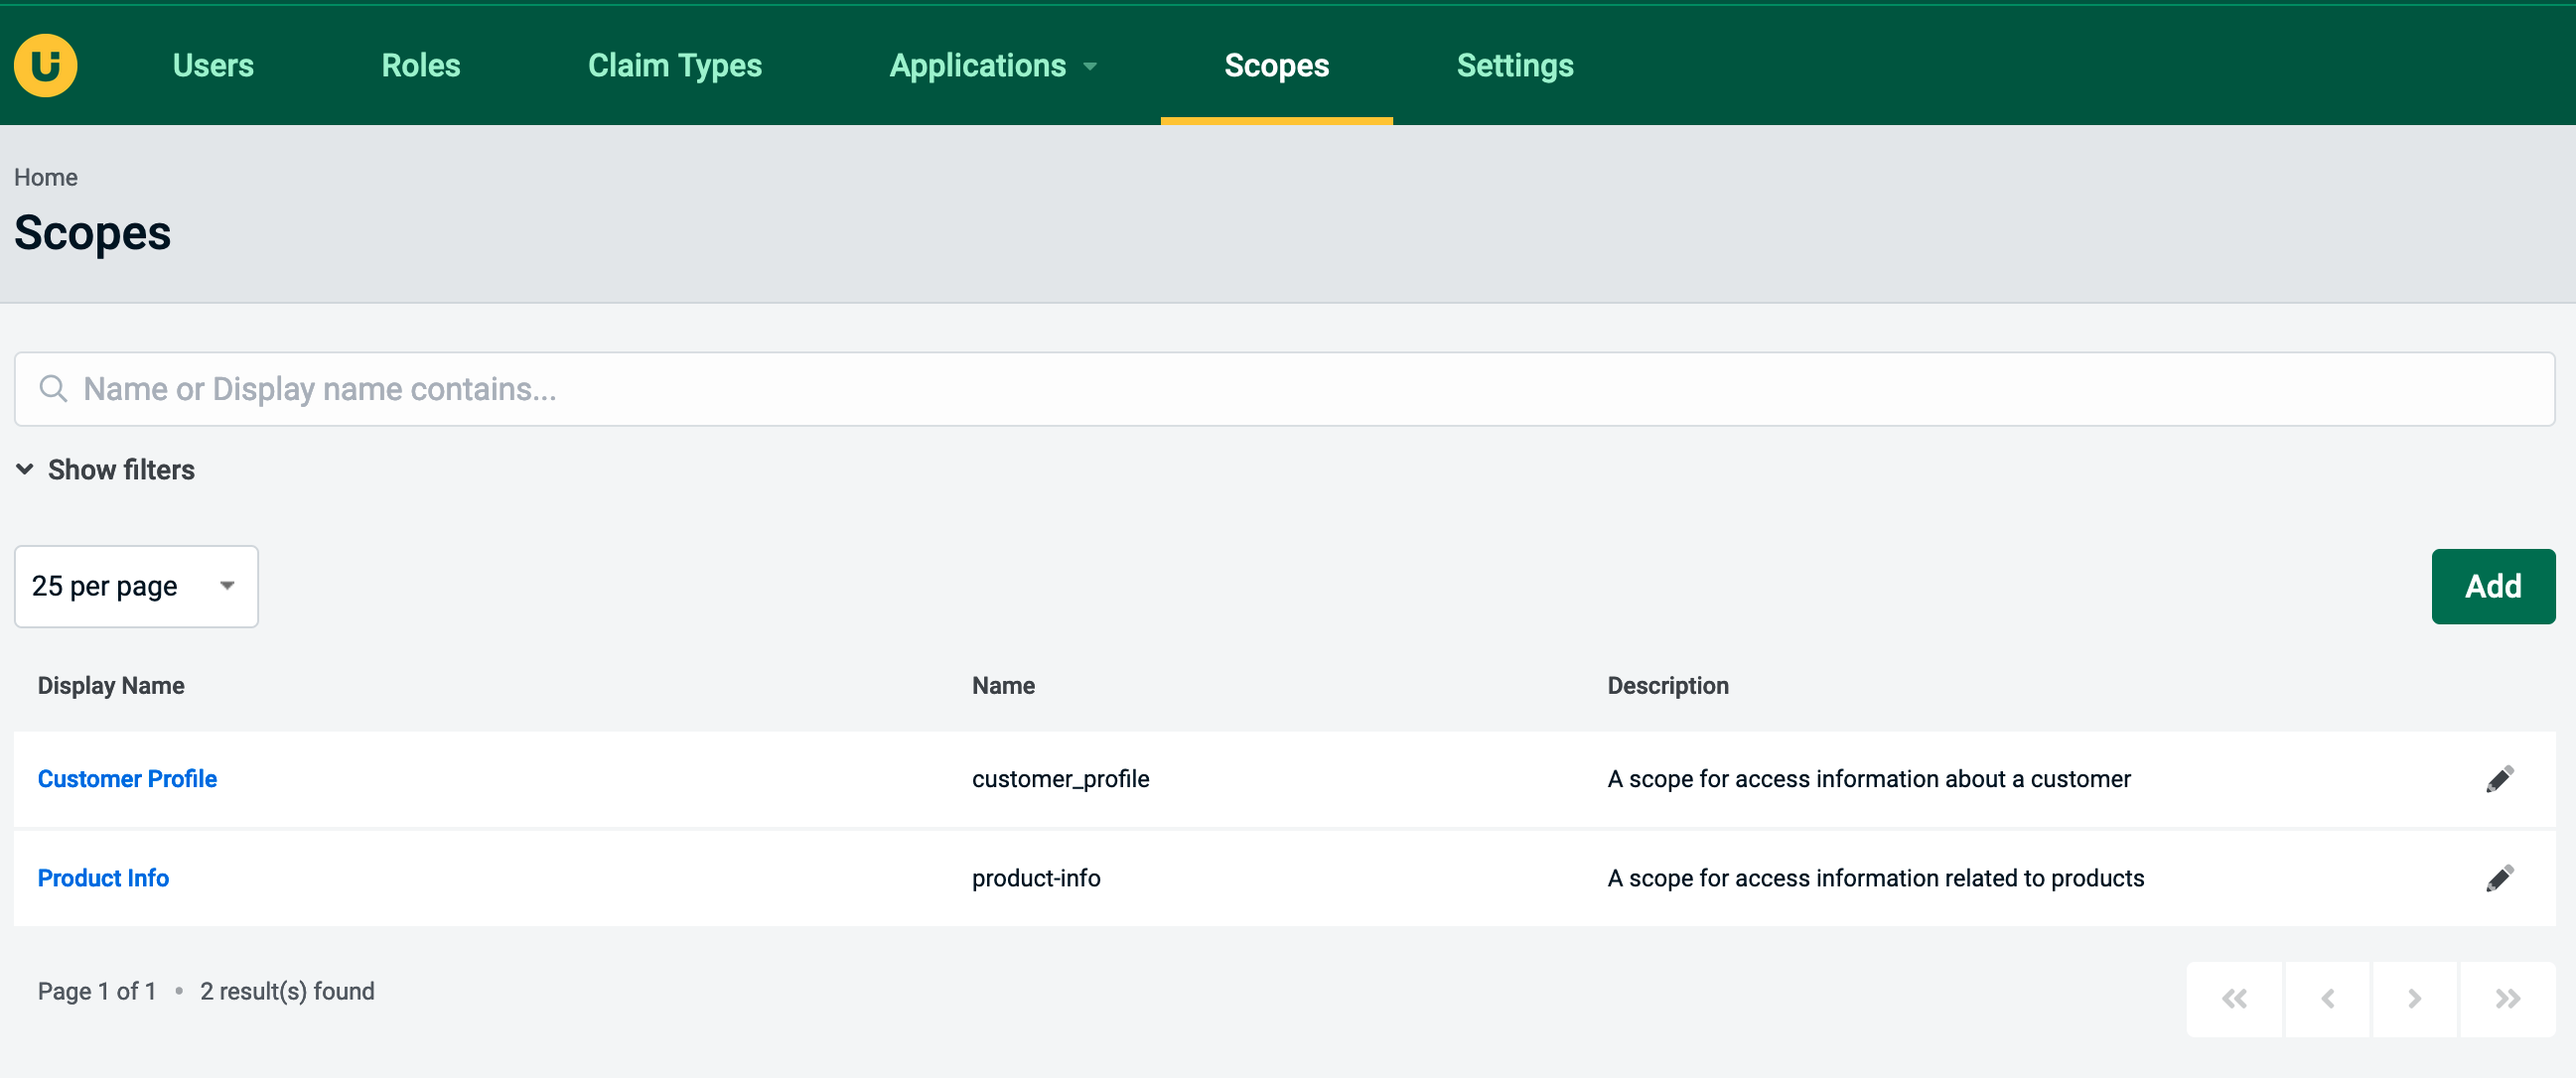Click the Product Info link
This screenshot has width=2576, height=1078.
[x=105, y=876]
